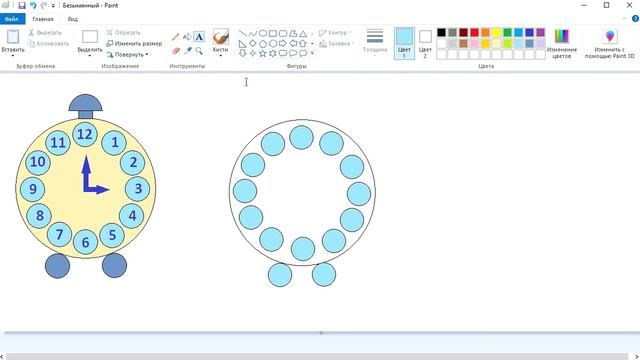
Task: Choose the Pentagon shape
Action: (x=263, y=43)
